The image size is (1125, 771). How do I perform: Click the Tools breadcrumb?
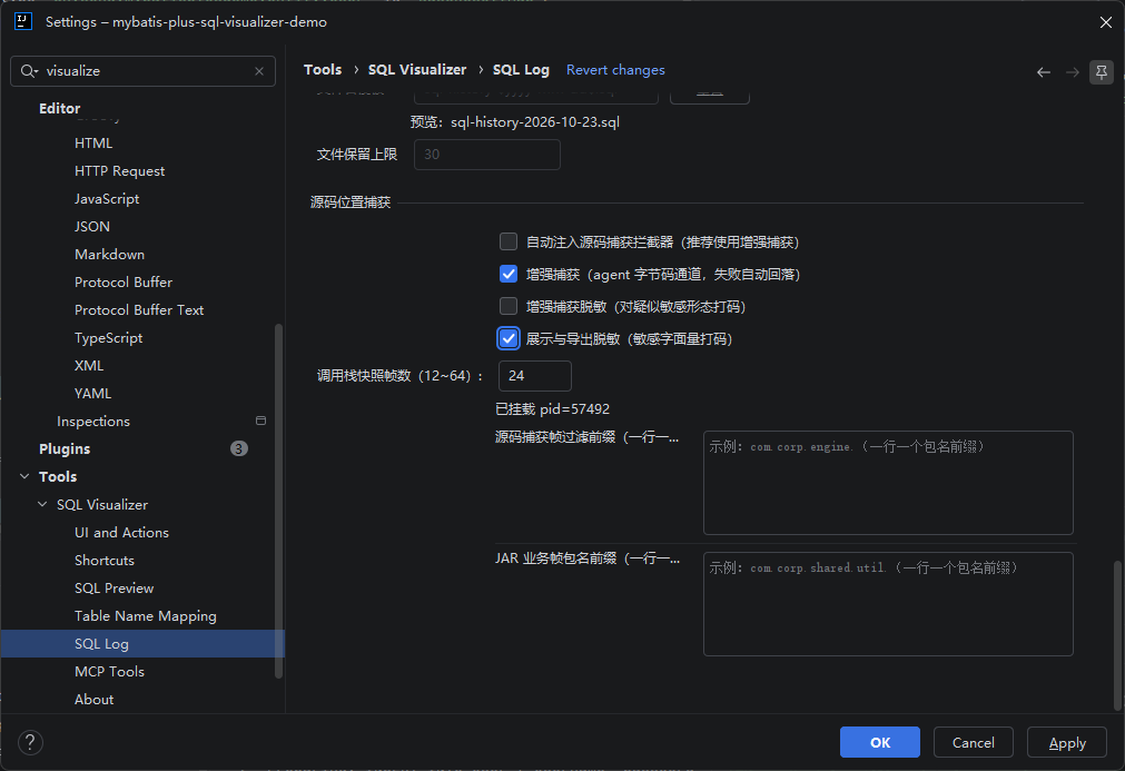pos(322,70)
